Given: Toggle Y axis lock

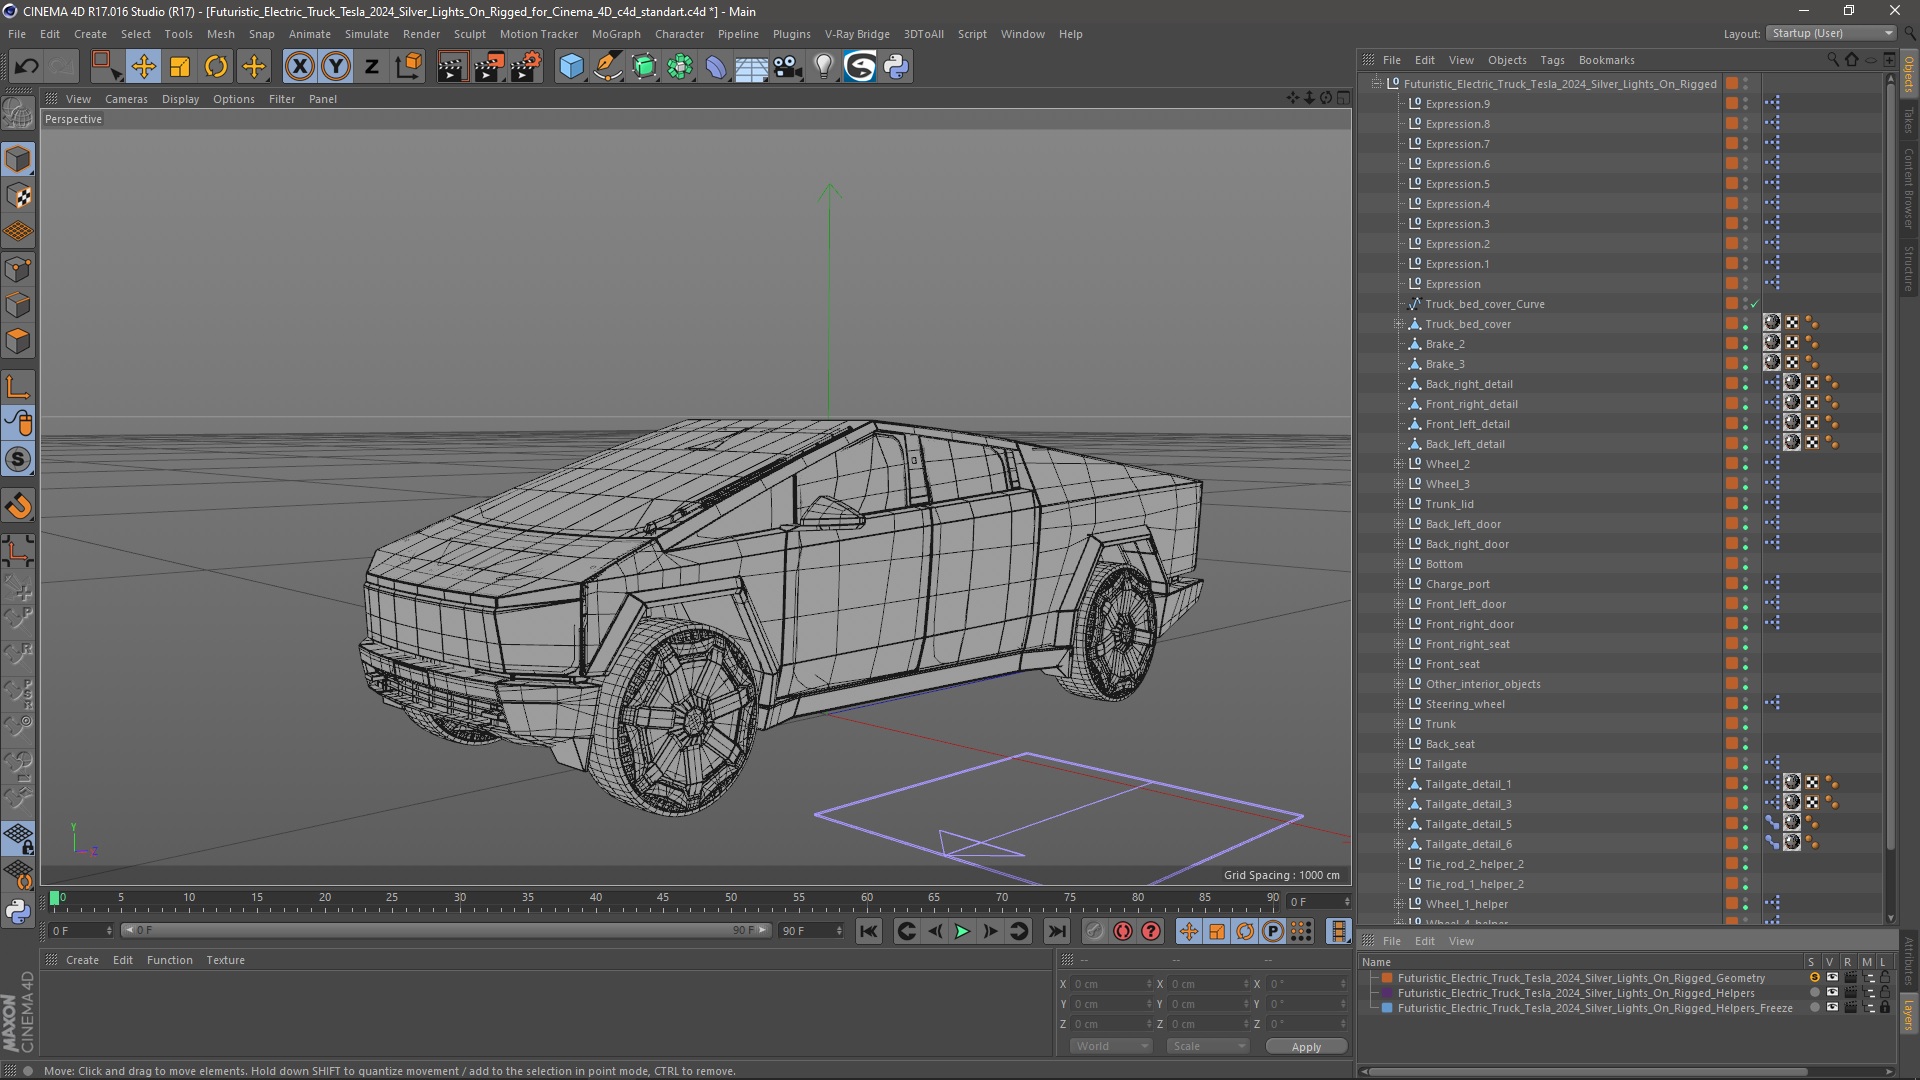Looking at the screenshot, I should click(x=336, y=67).
